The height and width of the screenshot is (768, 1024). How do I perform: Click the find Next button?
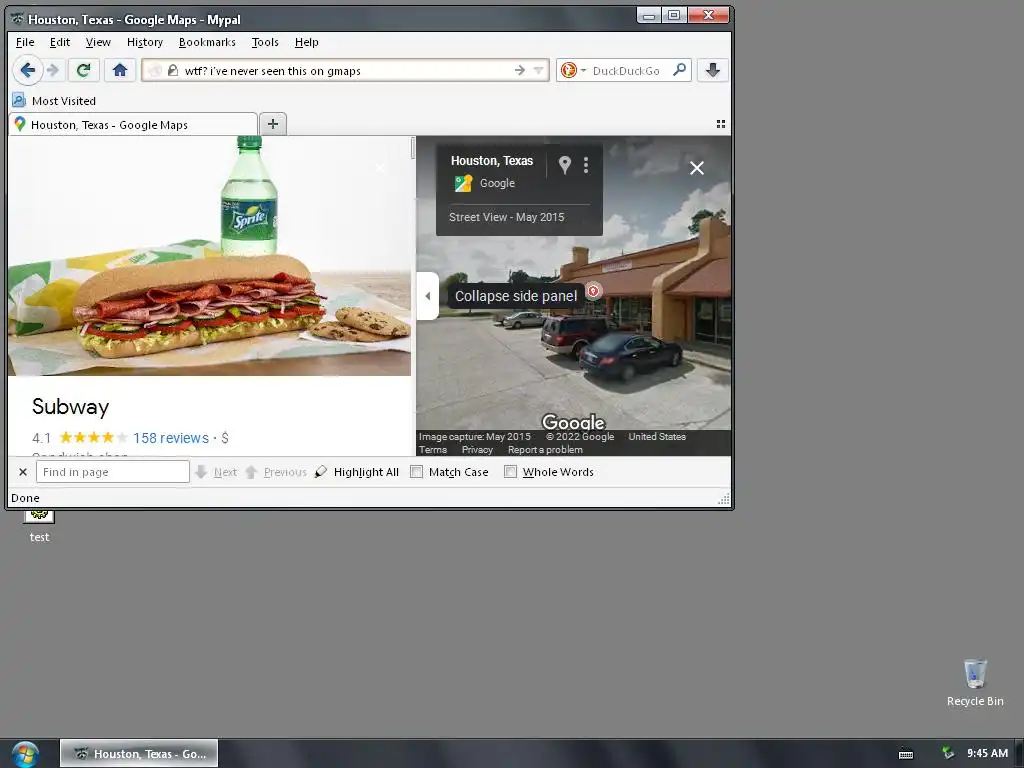(217, 472)
